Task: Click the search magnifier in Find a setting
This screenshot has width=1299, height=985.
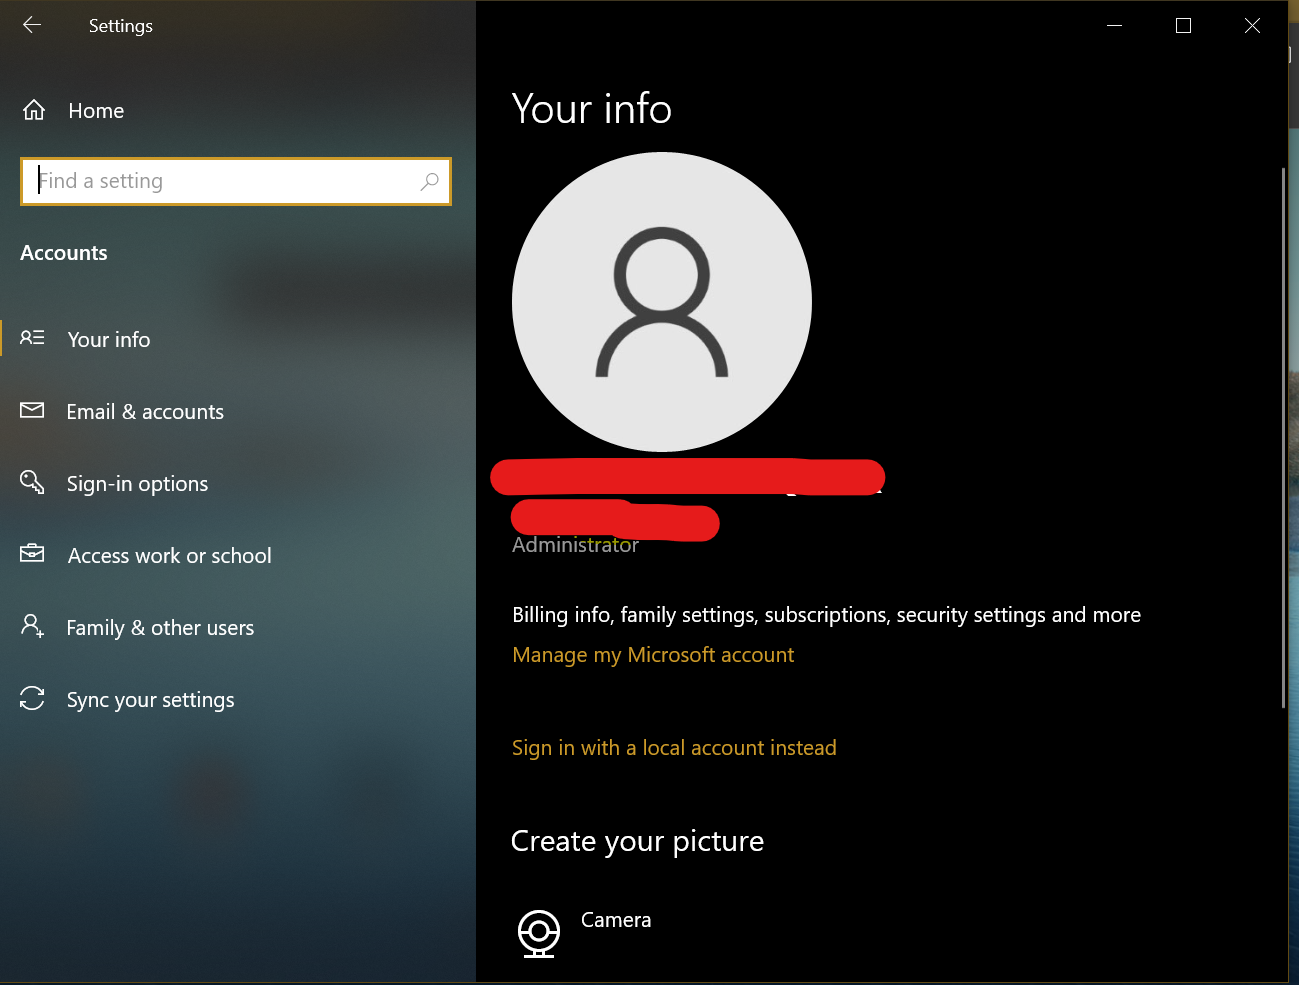Action: [x=429, y=181]
